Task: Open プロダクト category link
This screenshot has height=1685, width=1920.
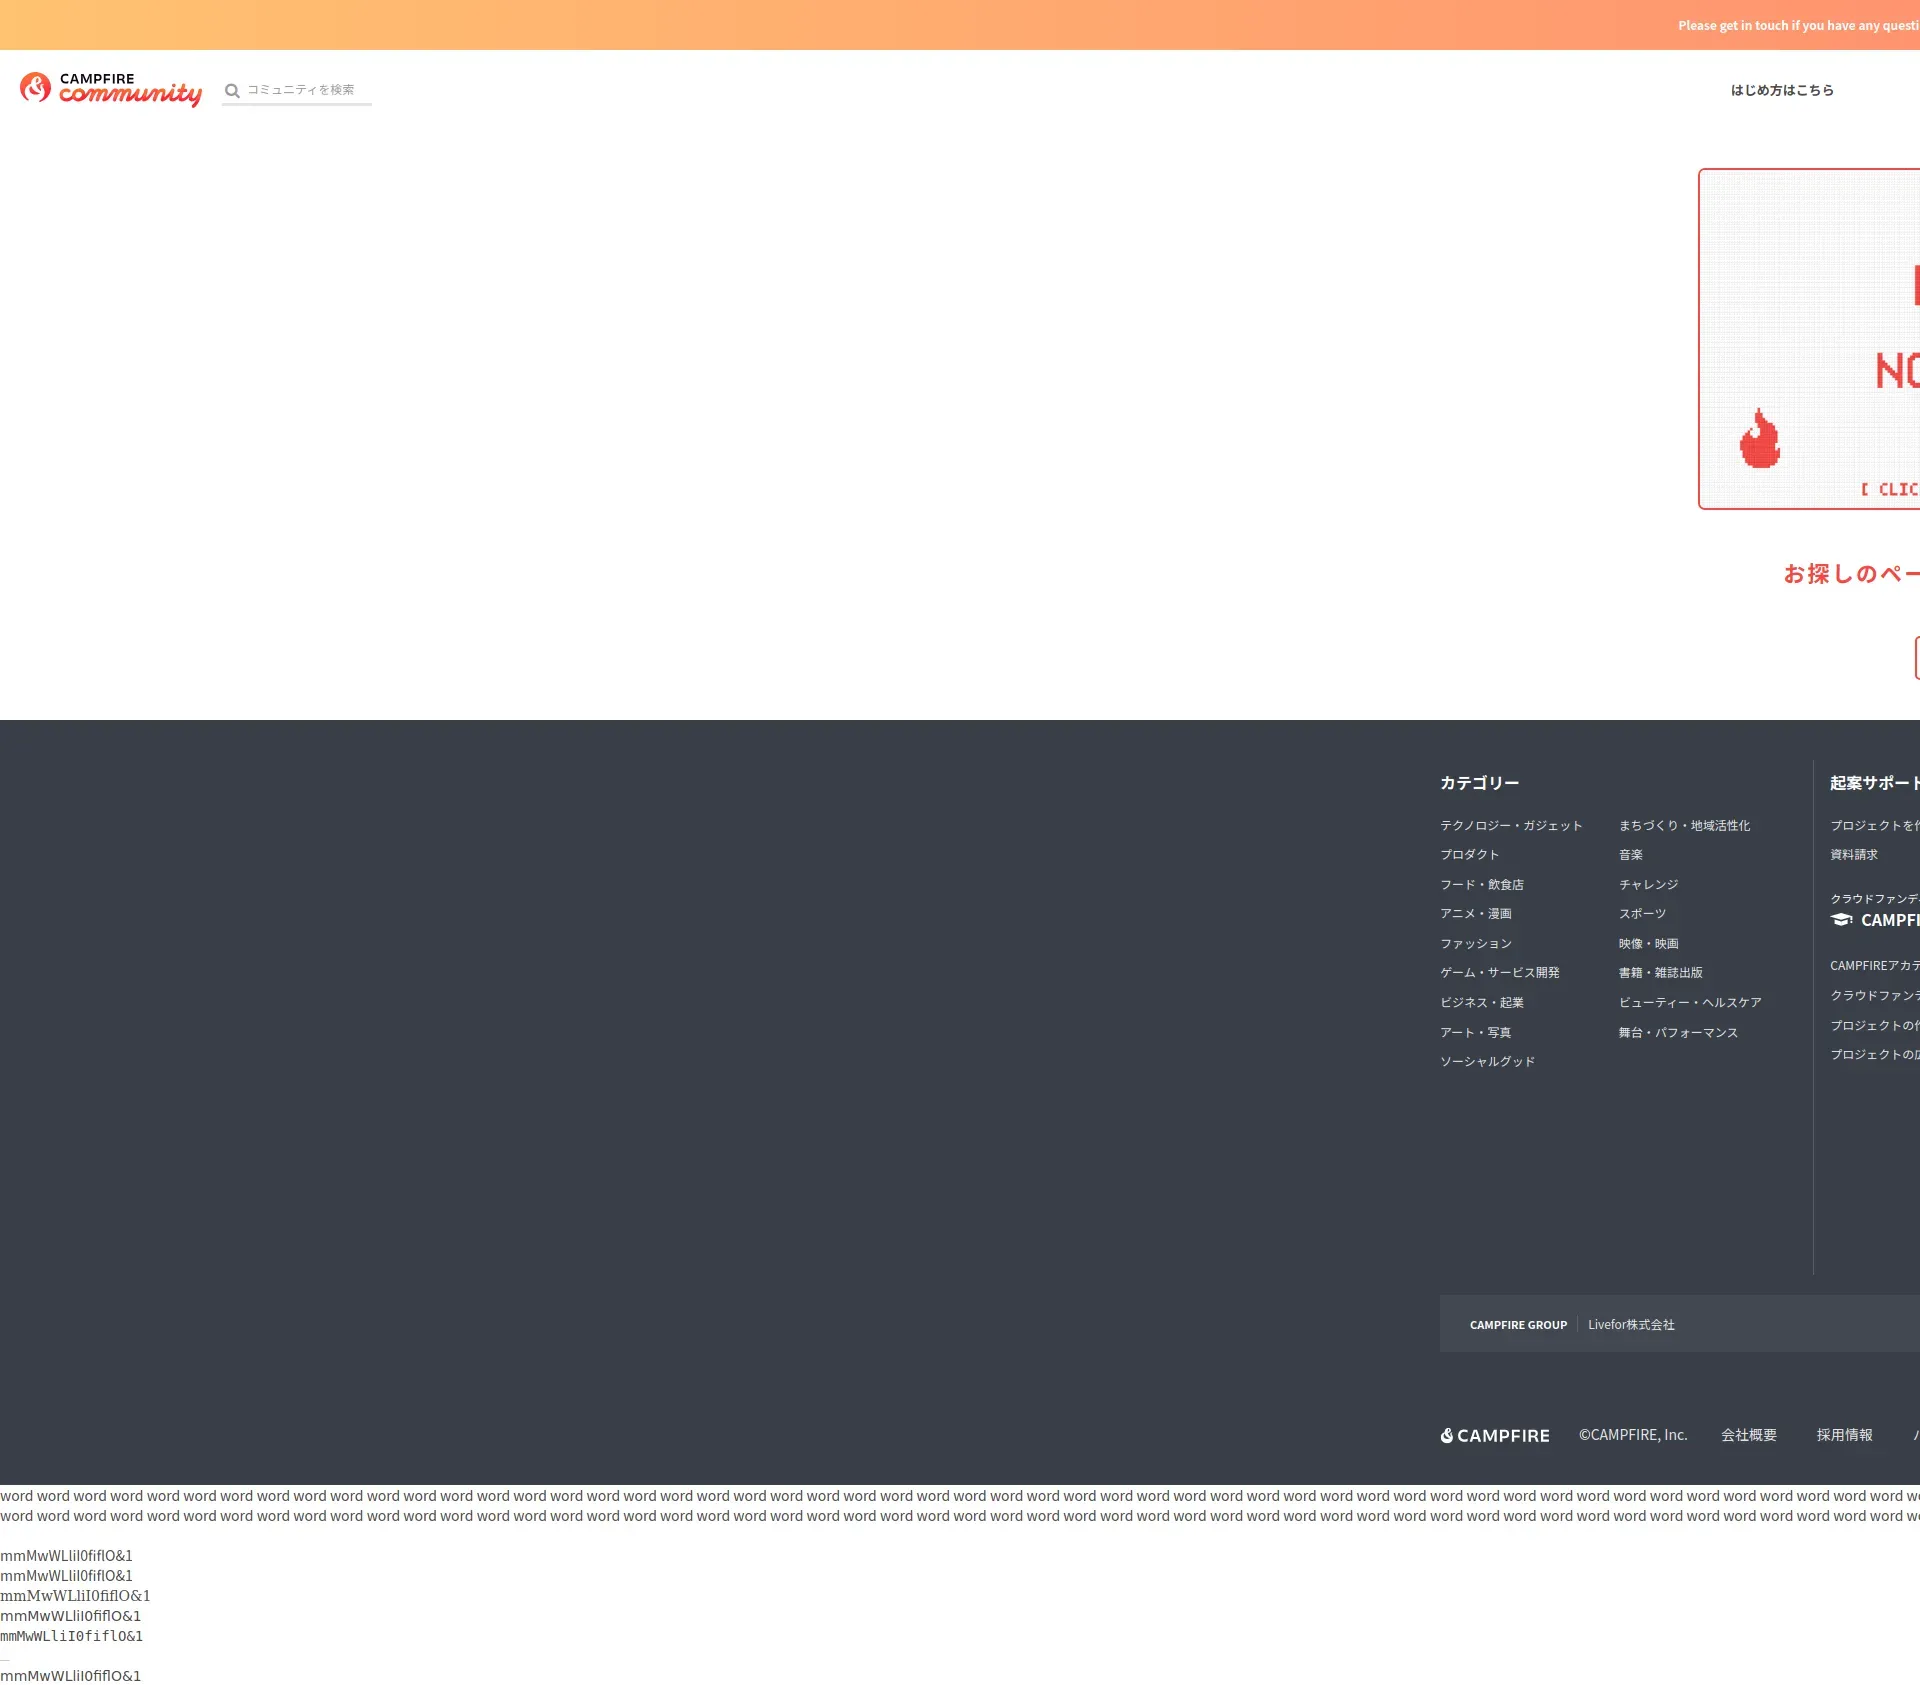Action: [1469, 855]
